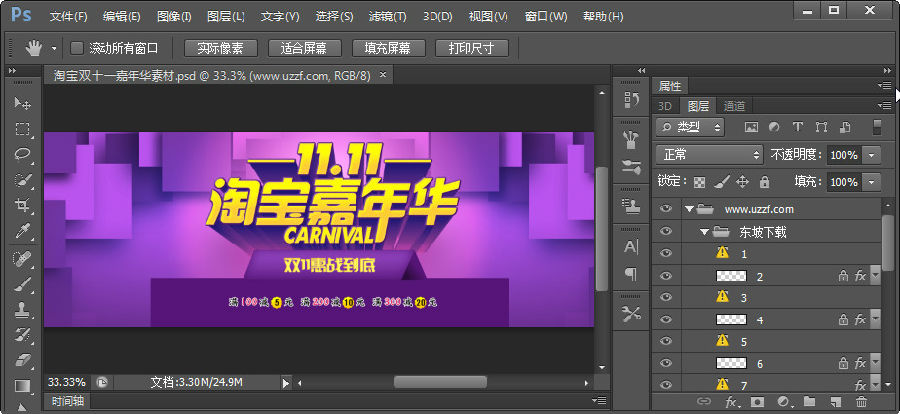
Task: Select the Clone Stamp tool
Action: point(22,310)
